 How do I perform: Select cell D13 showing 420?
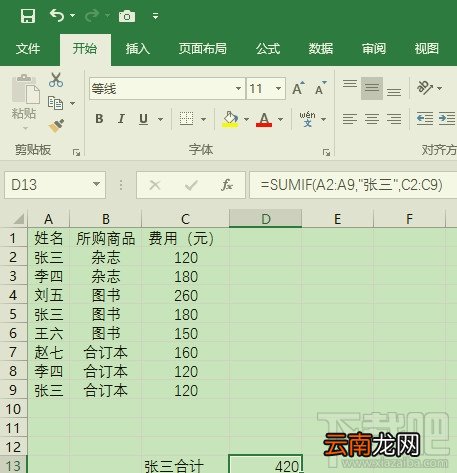266,464
